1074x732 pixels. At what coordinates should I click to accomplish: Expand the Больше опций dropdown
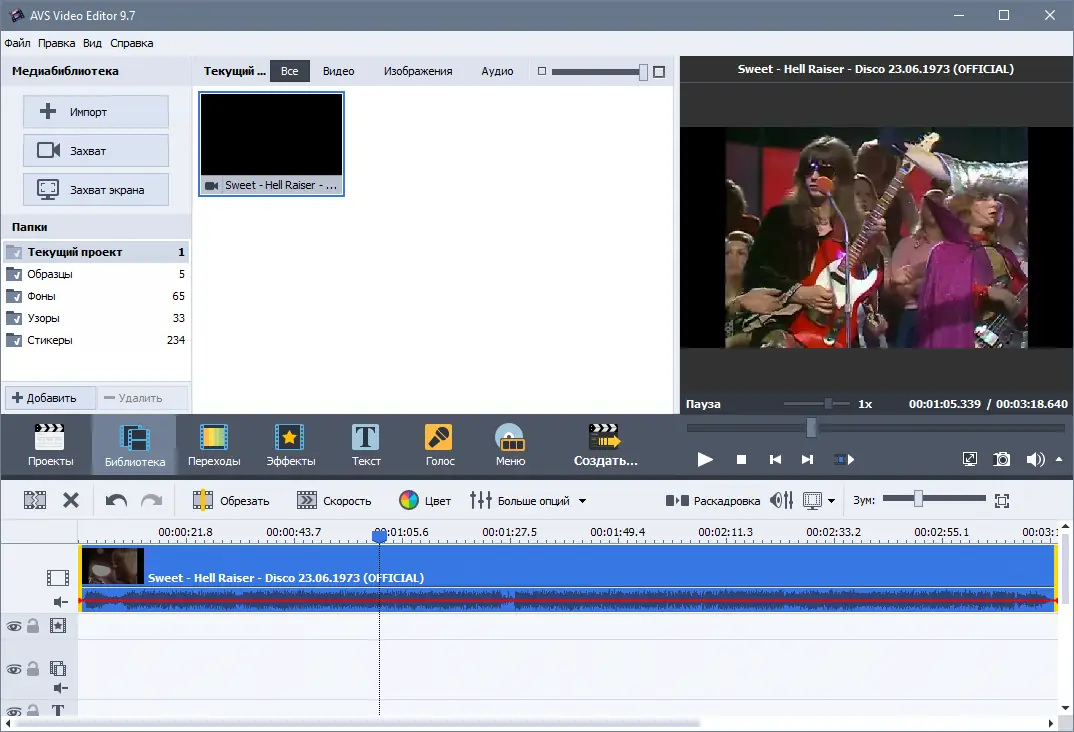[x=582, y=501]
